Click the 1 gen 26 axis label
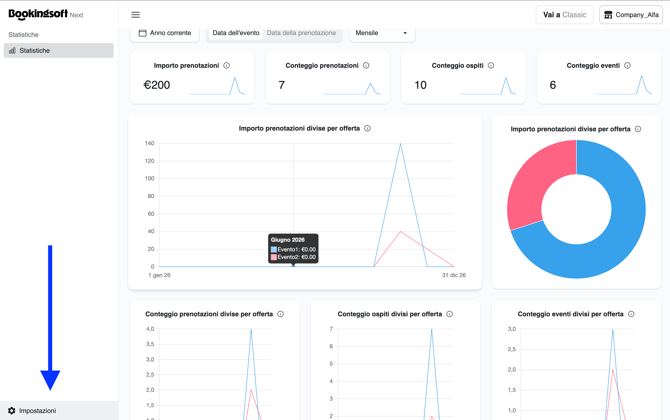This screenshot has height=420, width=670. point(159,275)
